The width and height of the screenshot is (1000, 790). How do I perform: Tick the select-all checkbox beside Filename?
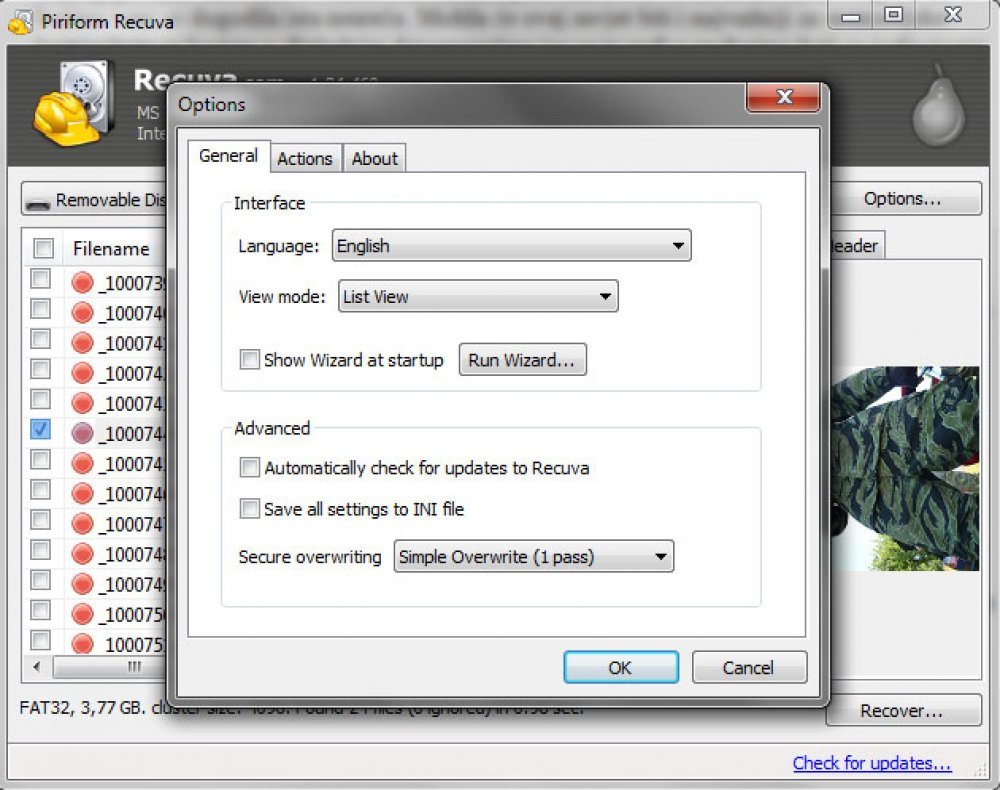point(43,247)
